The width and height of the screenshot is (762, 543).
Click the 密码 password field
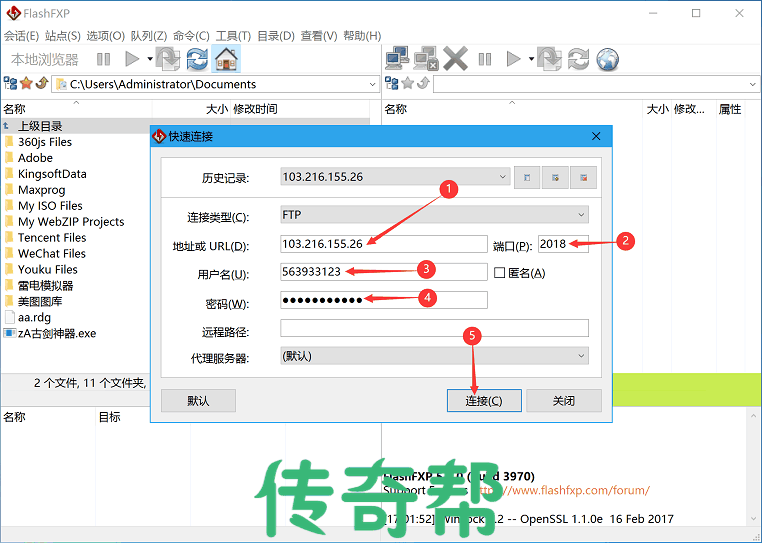pos(383,300)
